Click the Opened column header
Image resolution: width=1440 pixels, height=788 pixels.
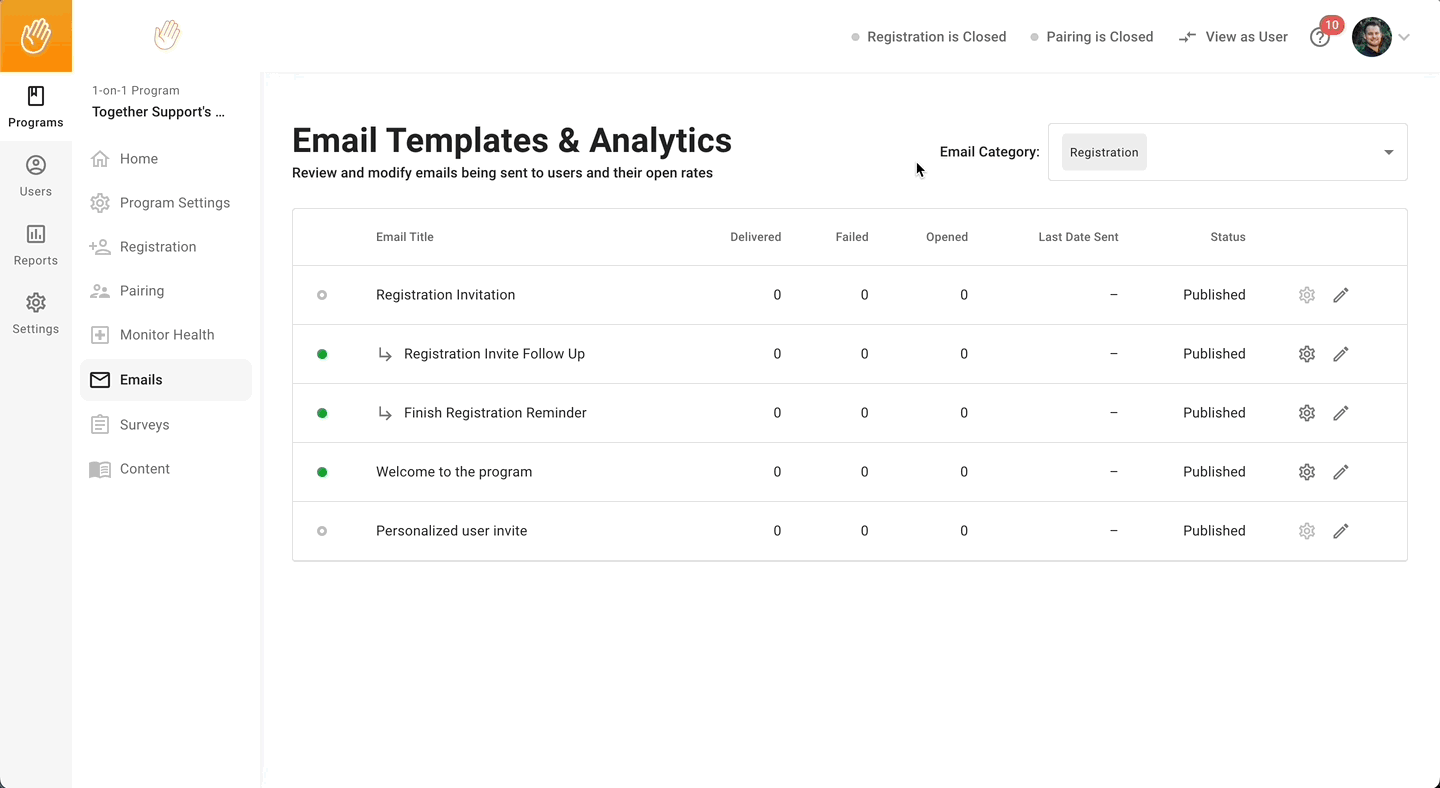click(x=947, y=237)
